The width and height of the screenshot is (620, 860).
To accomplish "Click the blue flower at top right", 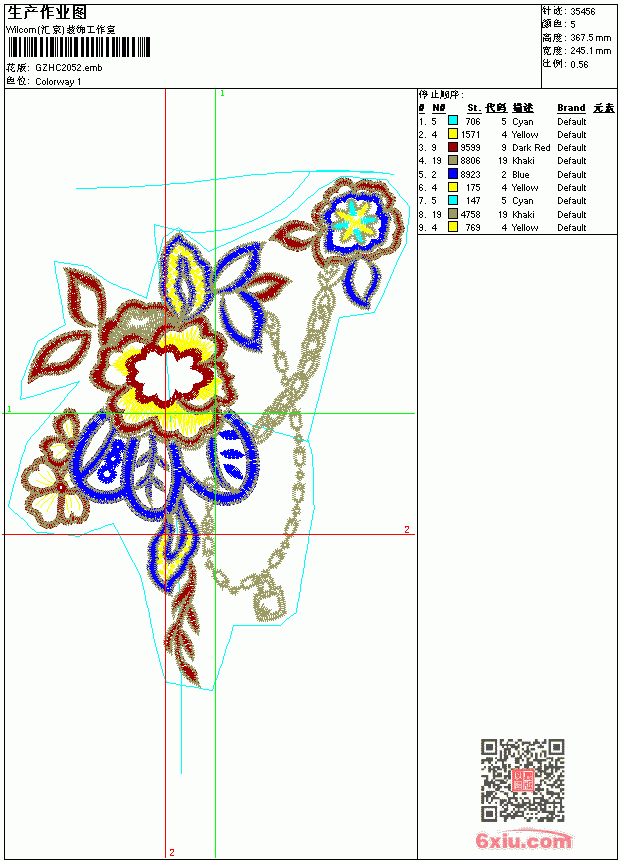I will (x=358, y=220).
